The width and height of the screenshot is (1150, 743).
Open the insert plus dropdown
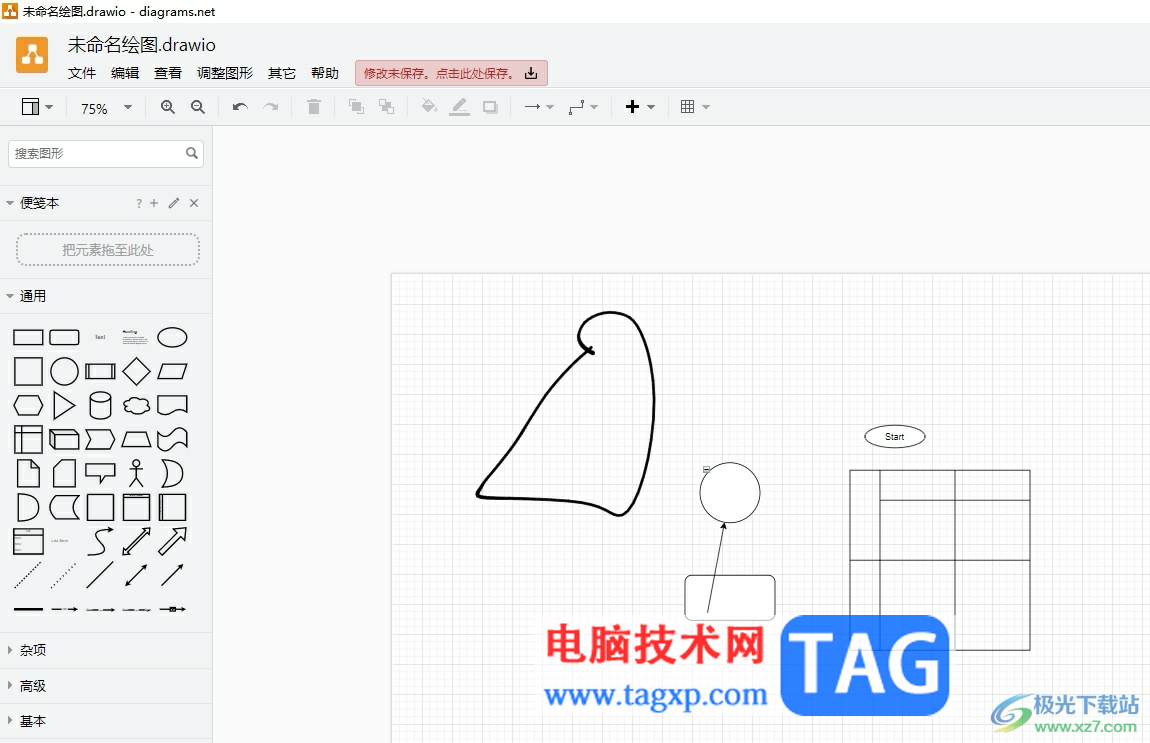[x=640, y=107]
